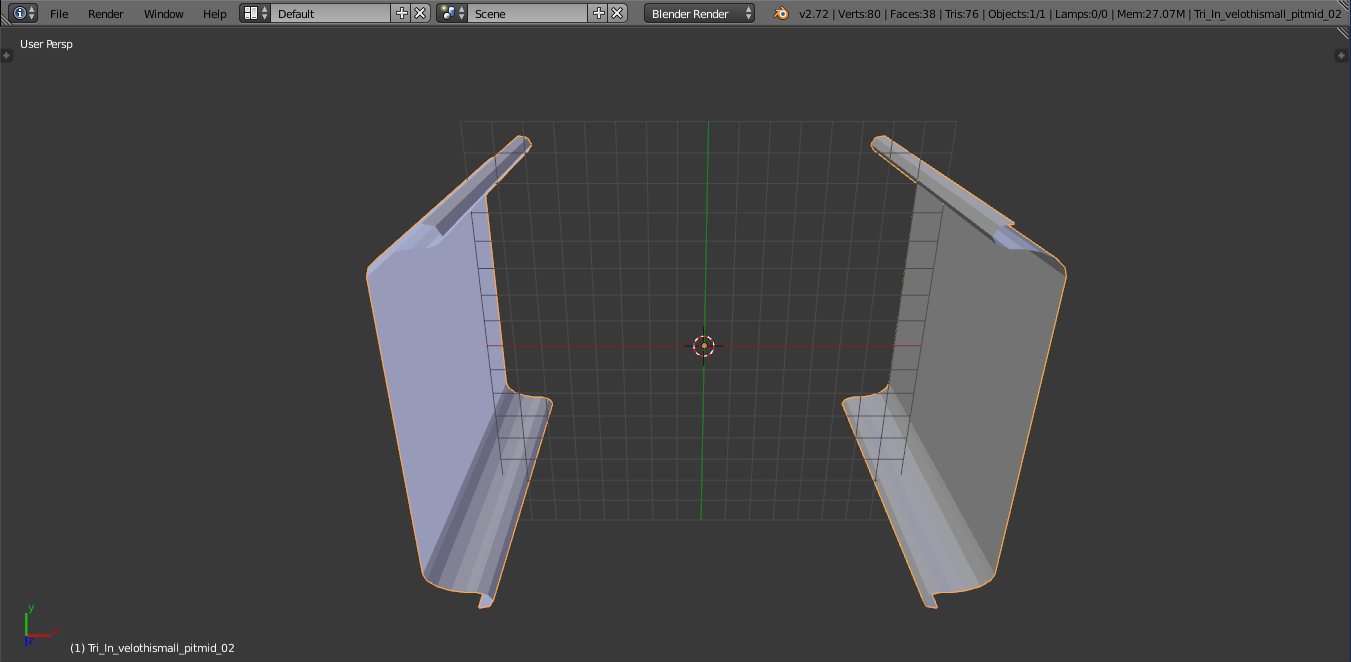Click the User Persp view label
This screenshot has width=1351, height=662.
coord(46,44)
